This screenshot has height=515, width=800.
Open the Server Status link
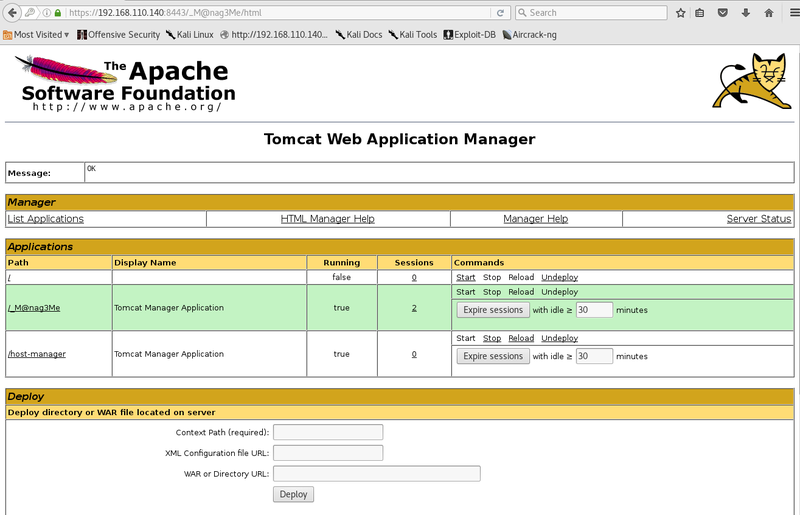click(758, 219)
